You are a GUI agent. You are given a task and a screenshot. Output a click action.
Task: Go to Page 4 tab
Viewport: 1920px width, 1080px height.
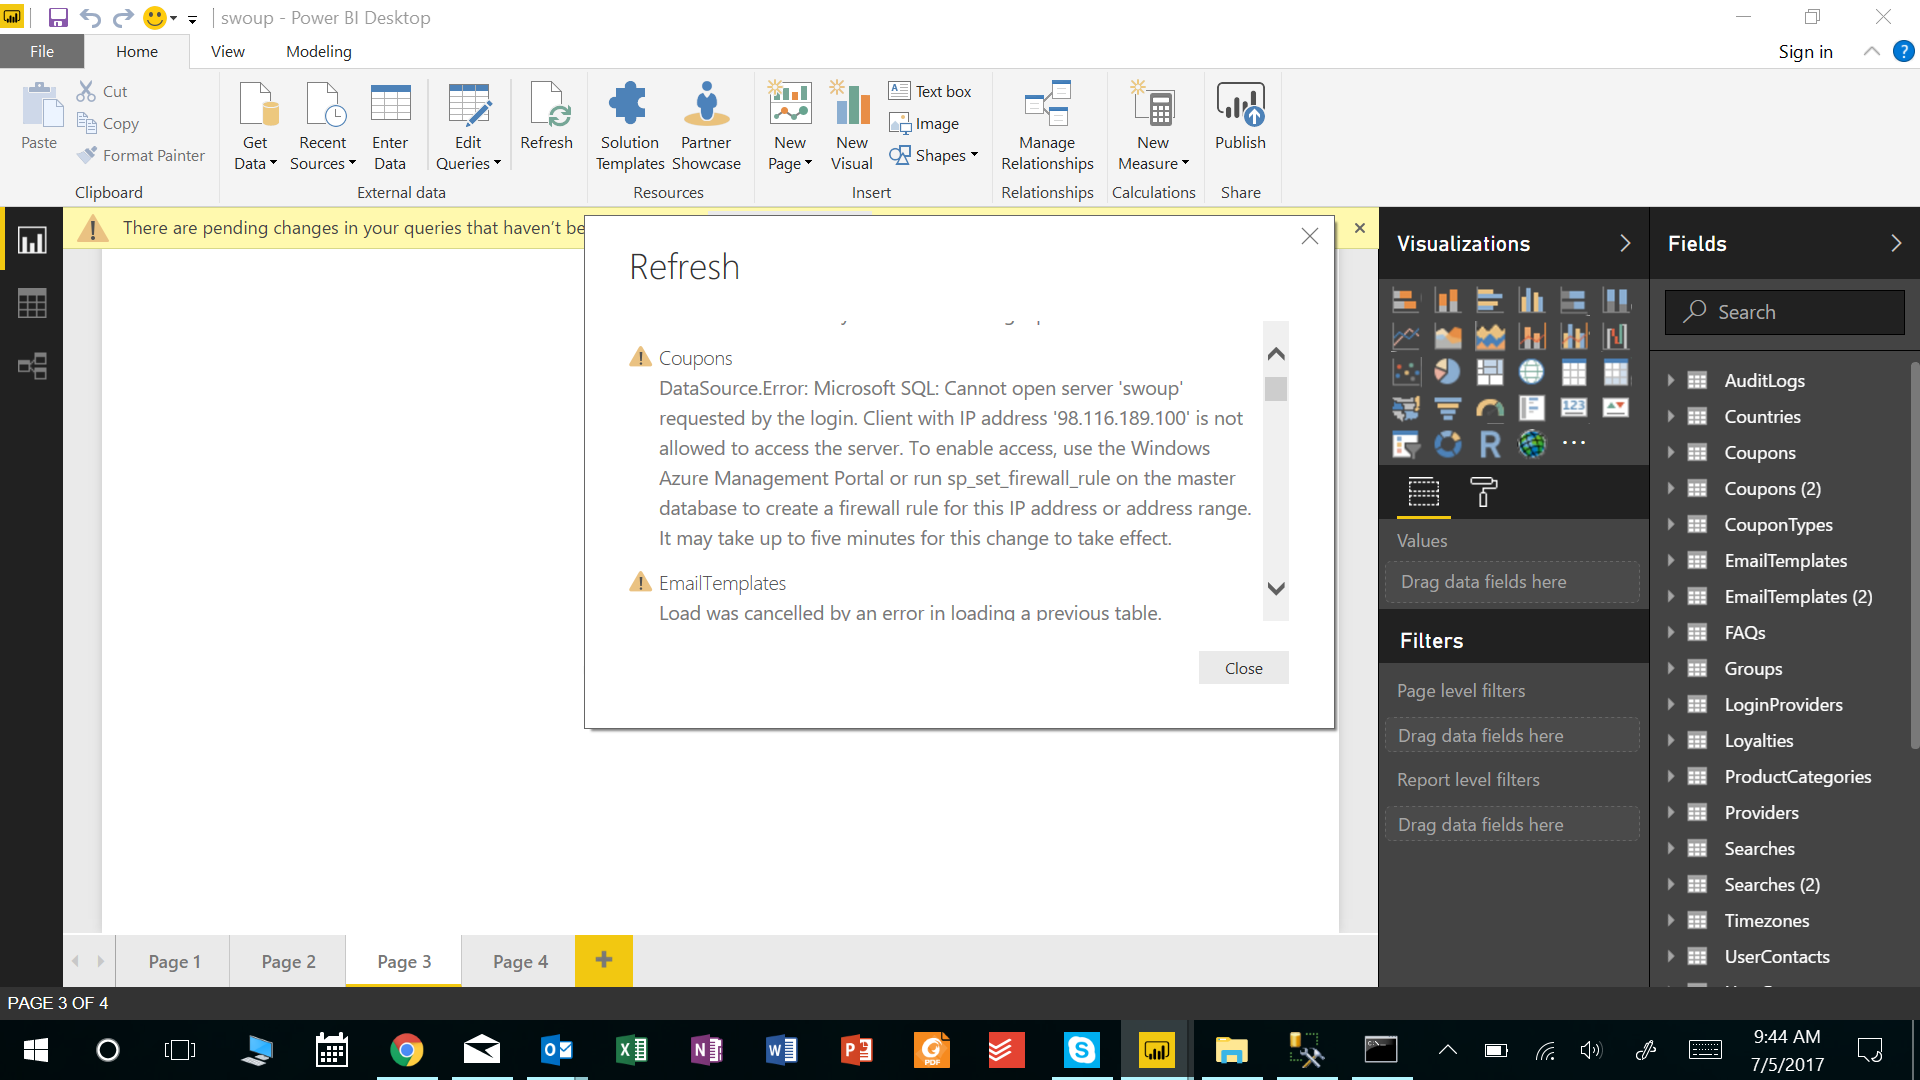coord(520,961)
